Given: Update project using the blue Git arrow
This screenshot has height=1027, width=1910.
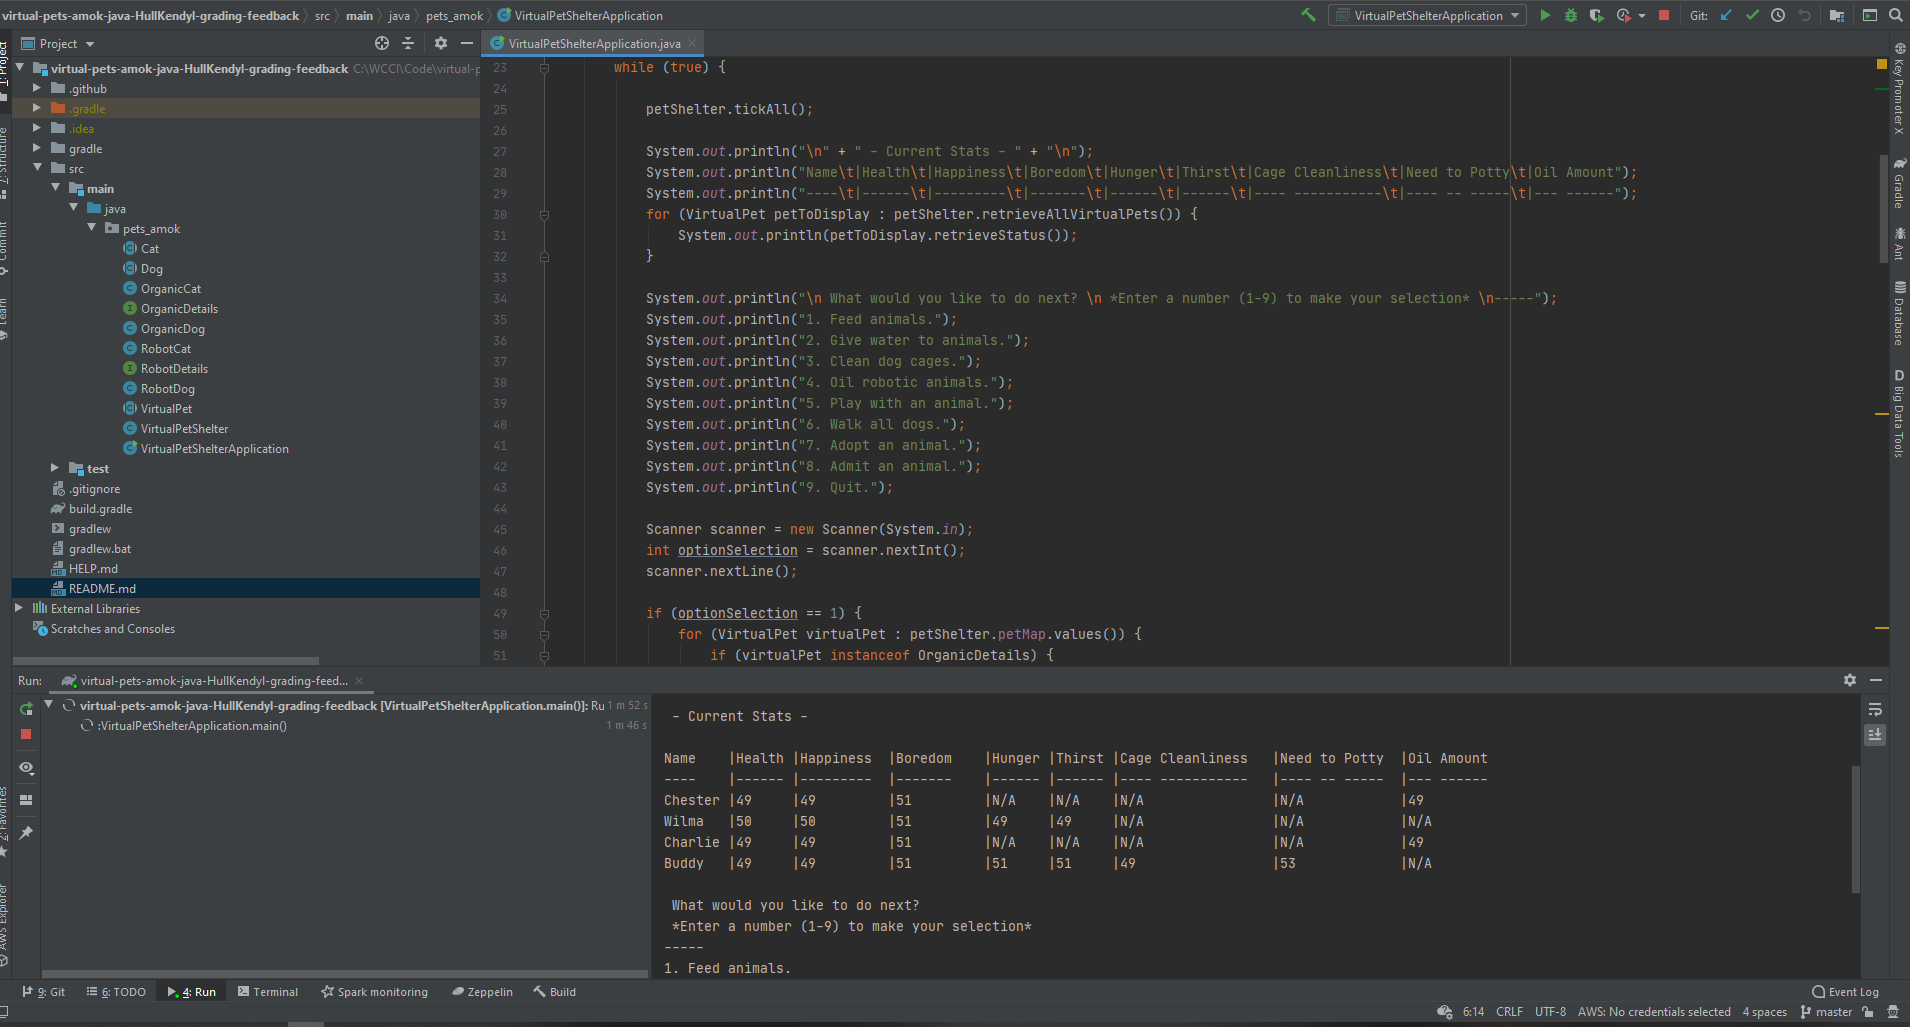Looking at the screenshot, I should [x=1726, y=15].
